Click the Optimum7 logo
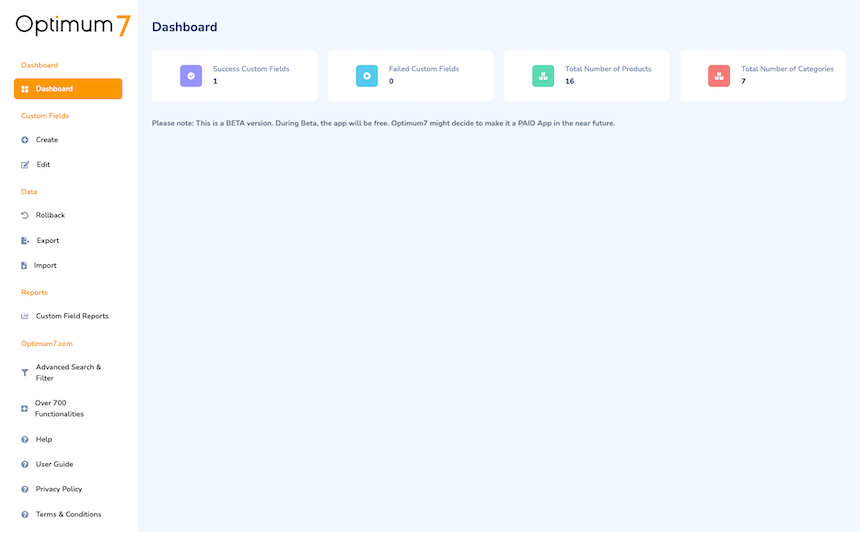Viewport: 860px width, 560px height. [x=73, y=25]
